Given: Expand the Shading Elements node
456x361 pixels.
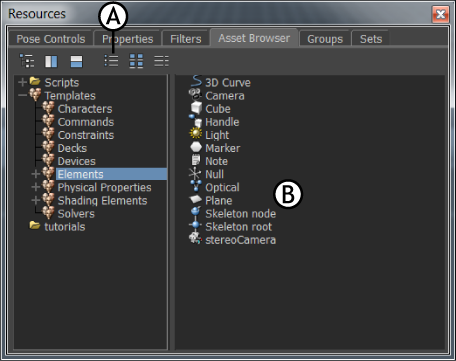Looking at the screenshot, I should click(x=35, y=200).
